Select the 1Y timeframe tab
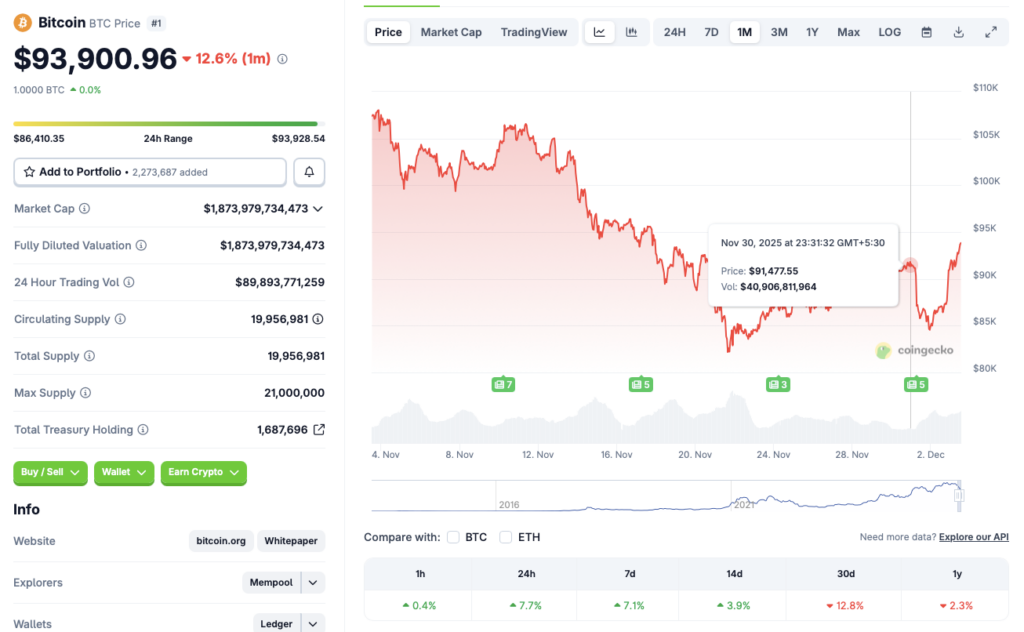The height and width of the screenshot is (632, 1024). tap(813, 32)
